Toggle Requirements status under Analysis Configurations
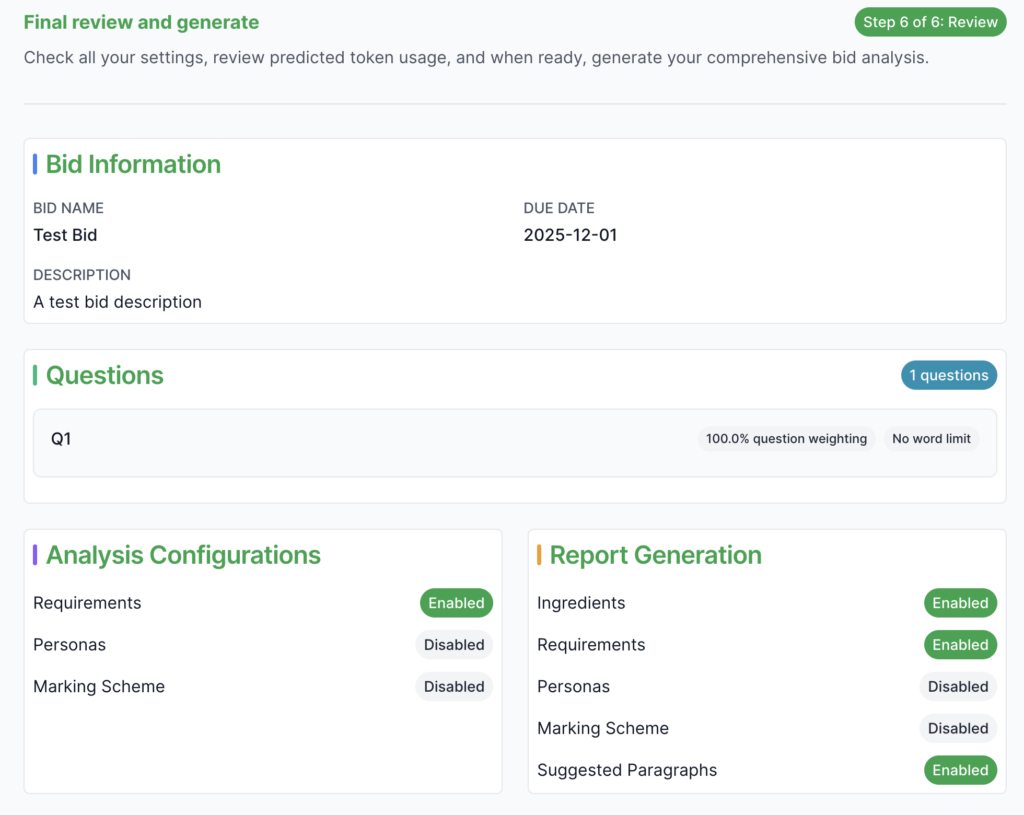Viewport: 1024px width, 815px height. pyautogui.click(x=456, y=603)
